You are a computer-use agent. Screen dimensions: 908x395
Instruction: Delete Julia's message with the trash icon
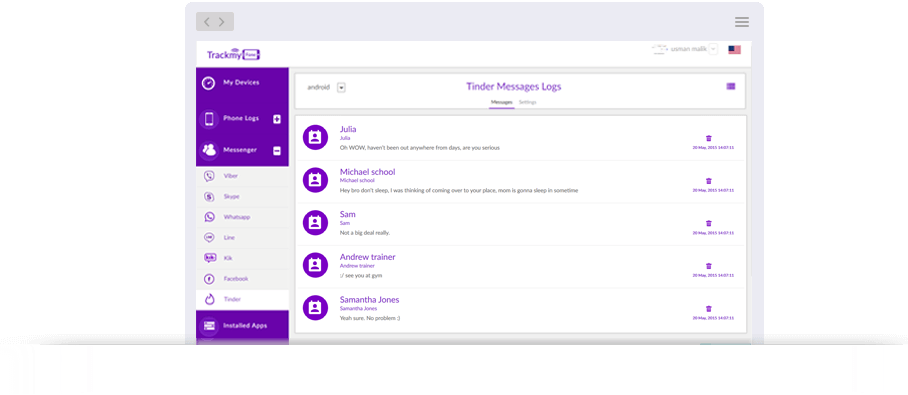tap(709, 138)
